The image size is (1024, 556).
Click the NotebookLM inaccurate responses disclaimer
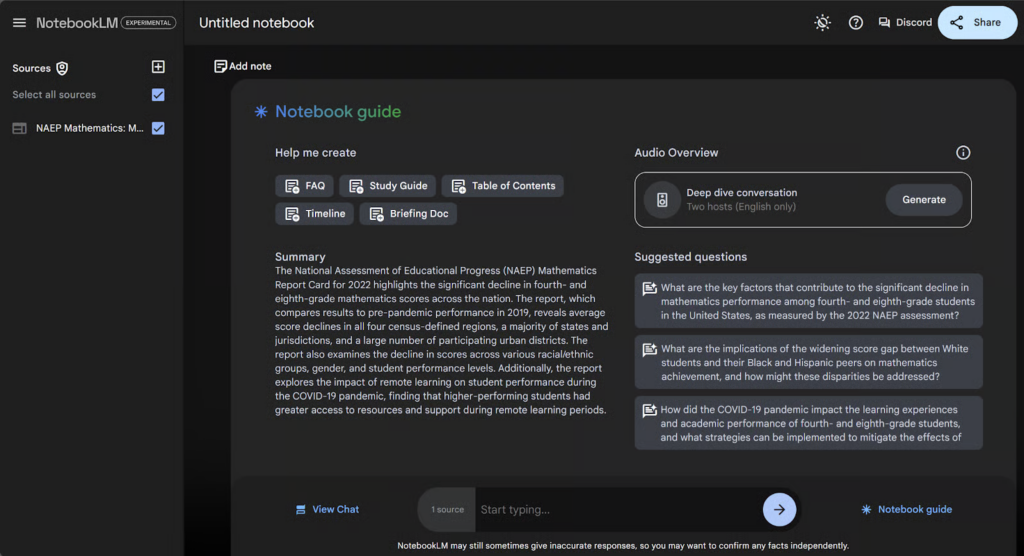point(622,546)
